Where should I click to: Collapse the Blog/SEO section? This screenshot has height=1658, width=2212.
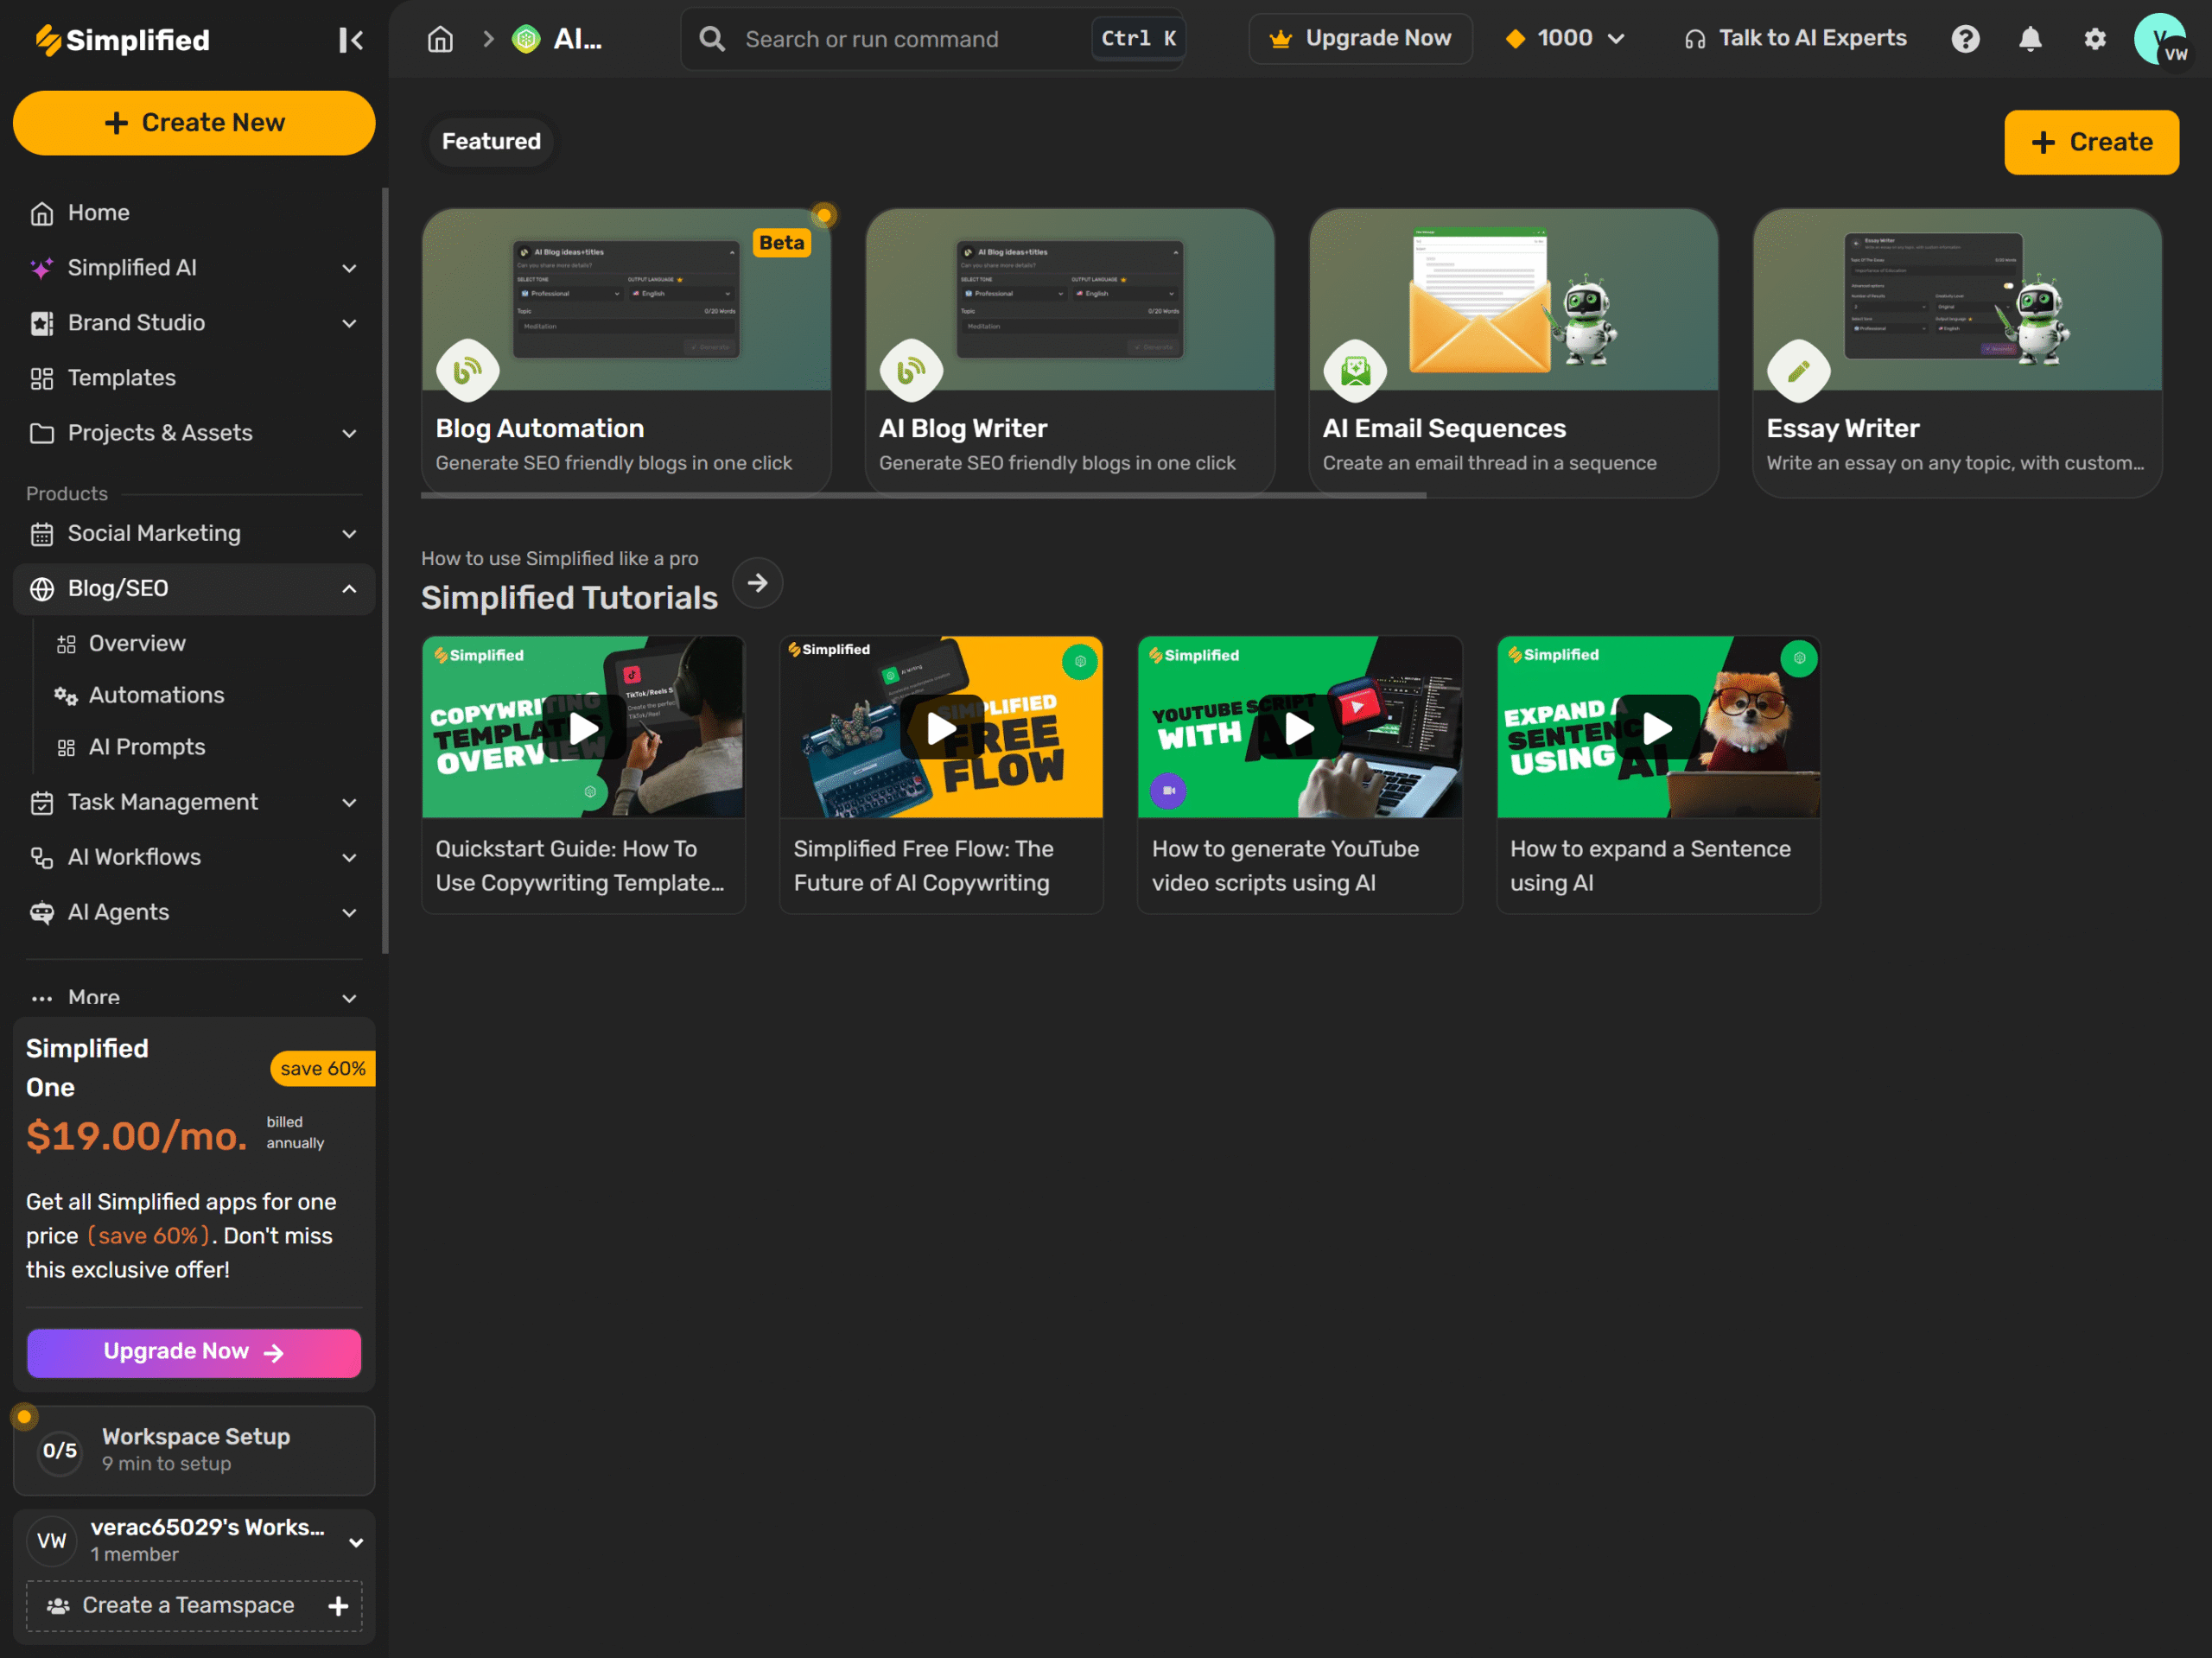349,589
